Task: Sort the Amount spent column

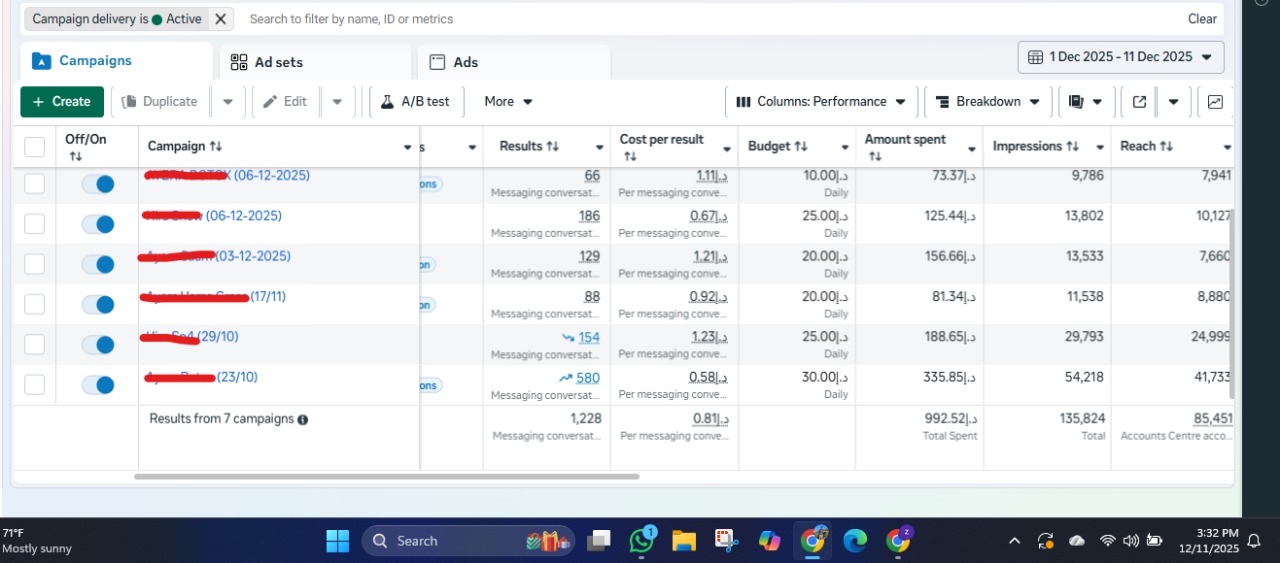Action: point(875,157)
